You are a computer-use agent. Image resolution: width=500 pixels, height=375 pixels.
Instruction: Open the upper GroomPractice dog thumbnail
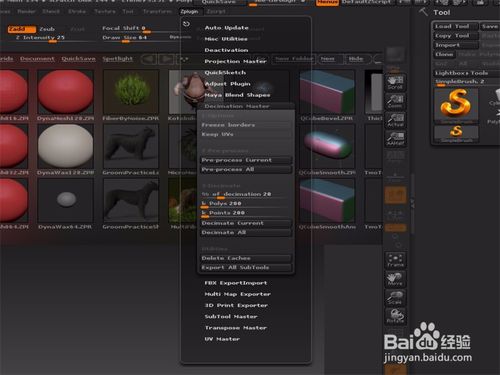[131, 146]
